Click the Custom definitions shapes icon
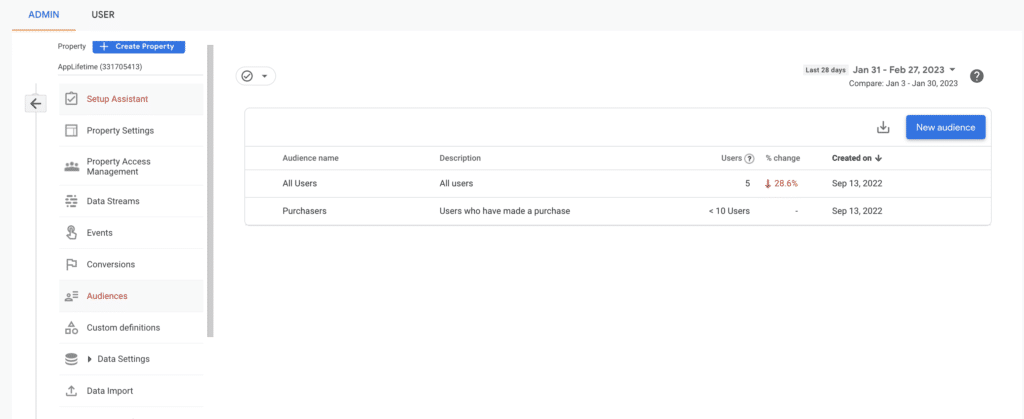The height and width of the screenshot is (419, 1024). 71,328
